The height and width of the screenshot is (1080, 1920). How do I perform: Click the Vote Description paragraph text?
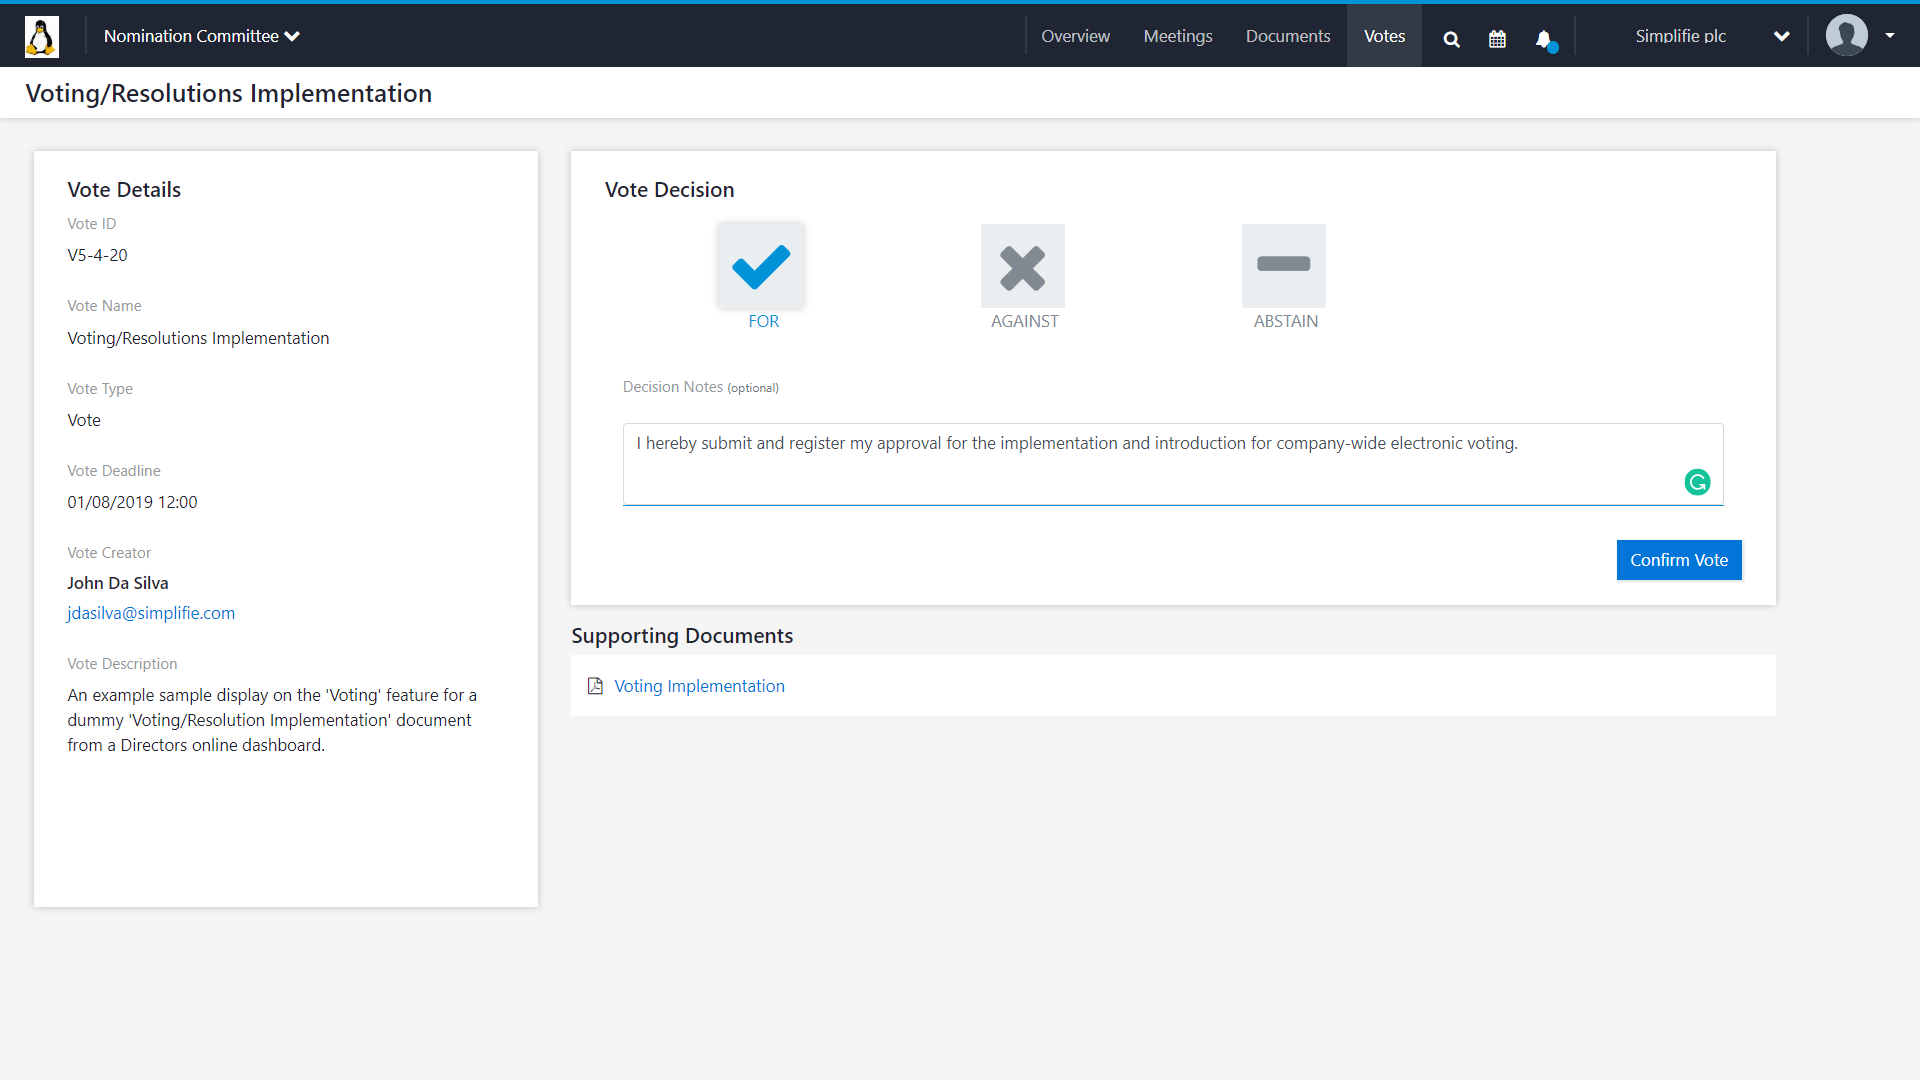[272, 720]
